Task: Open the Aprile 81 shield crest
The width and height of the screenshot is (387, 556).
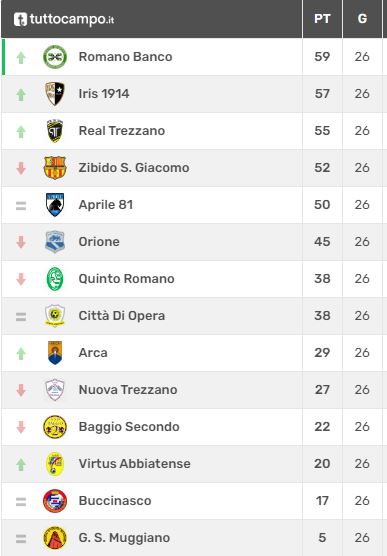Action: tap(55, 205)
